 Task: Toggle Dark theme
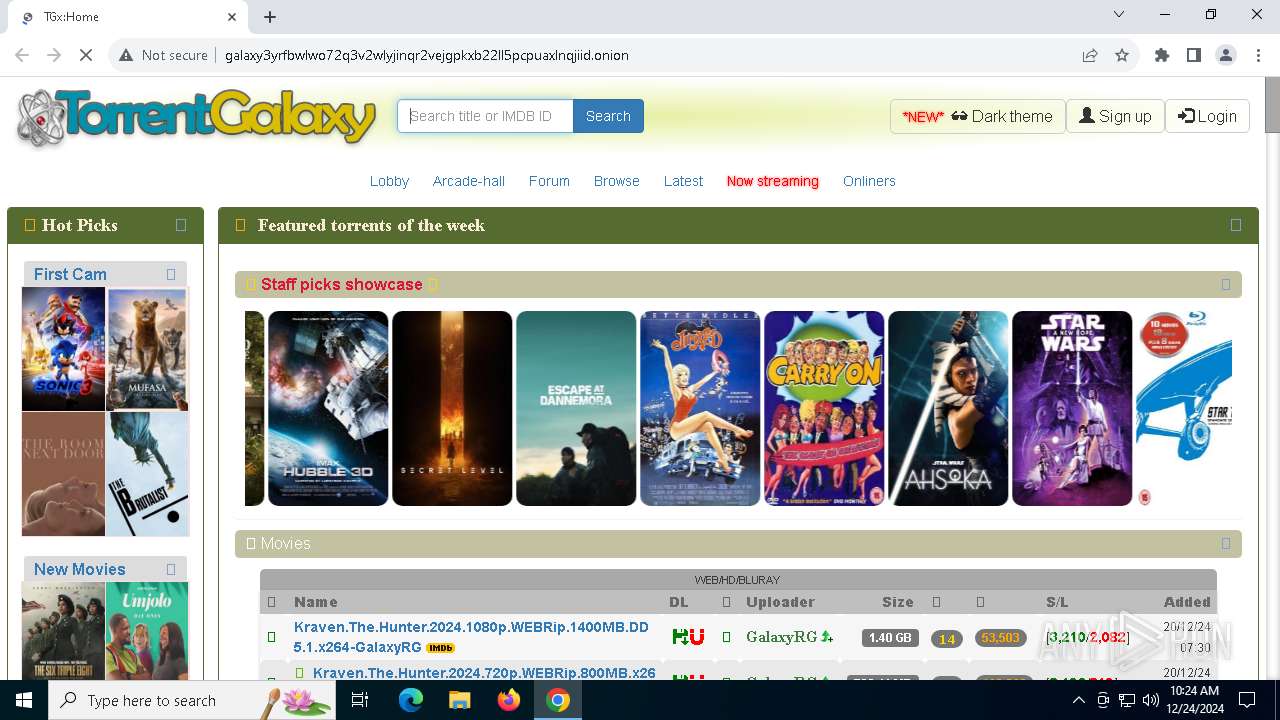[x=977, y=116]
